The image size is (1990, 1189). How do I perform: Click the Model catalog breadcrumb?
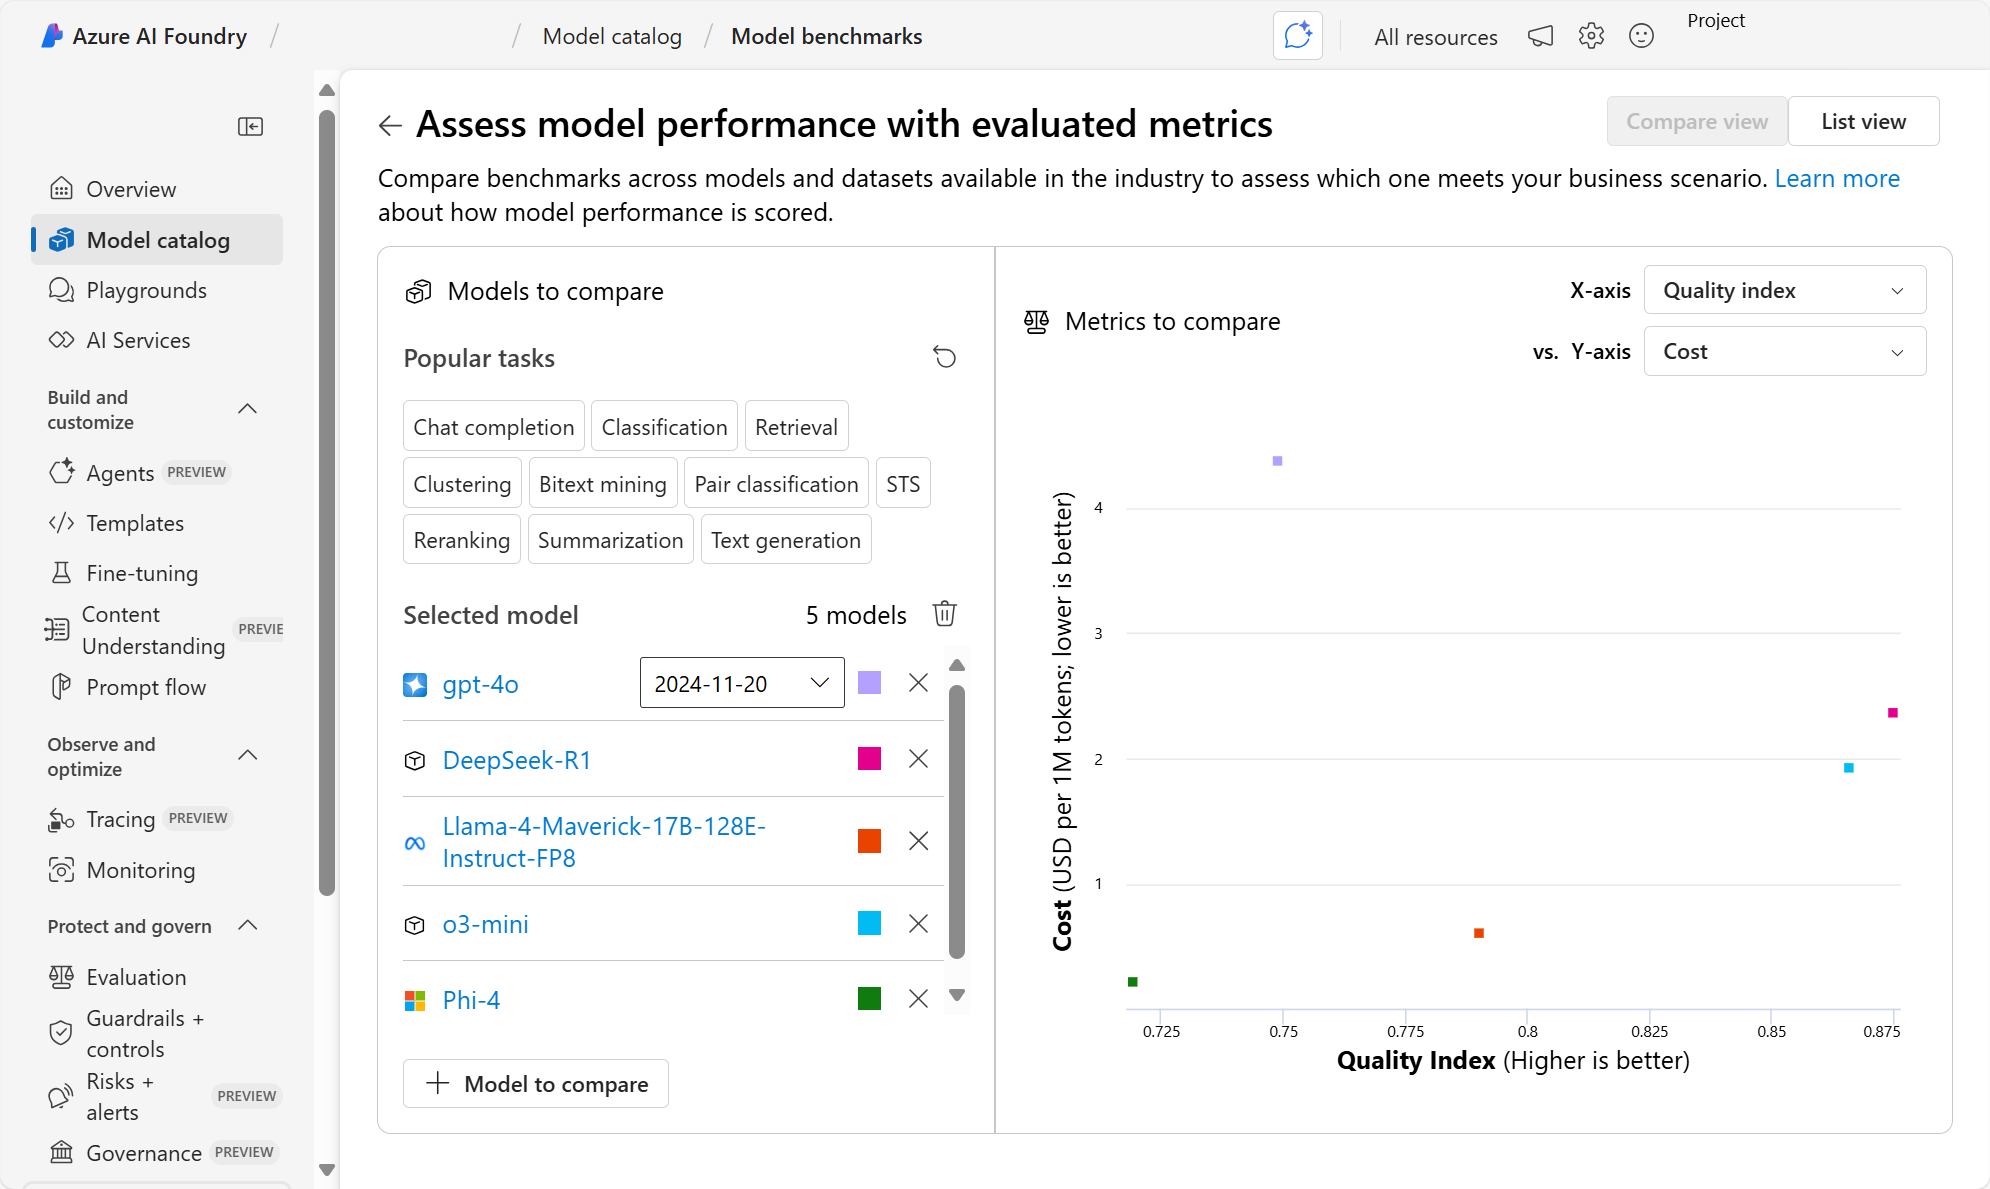612,36
